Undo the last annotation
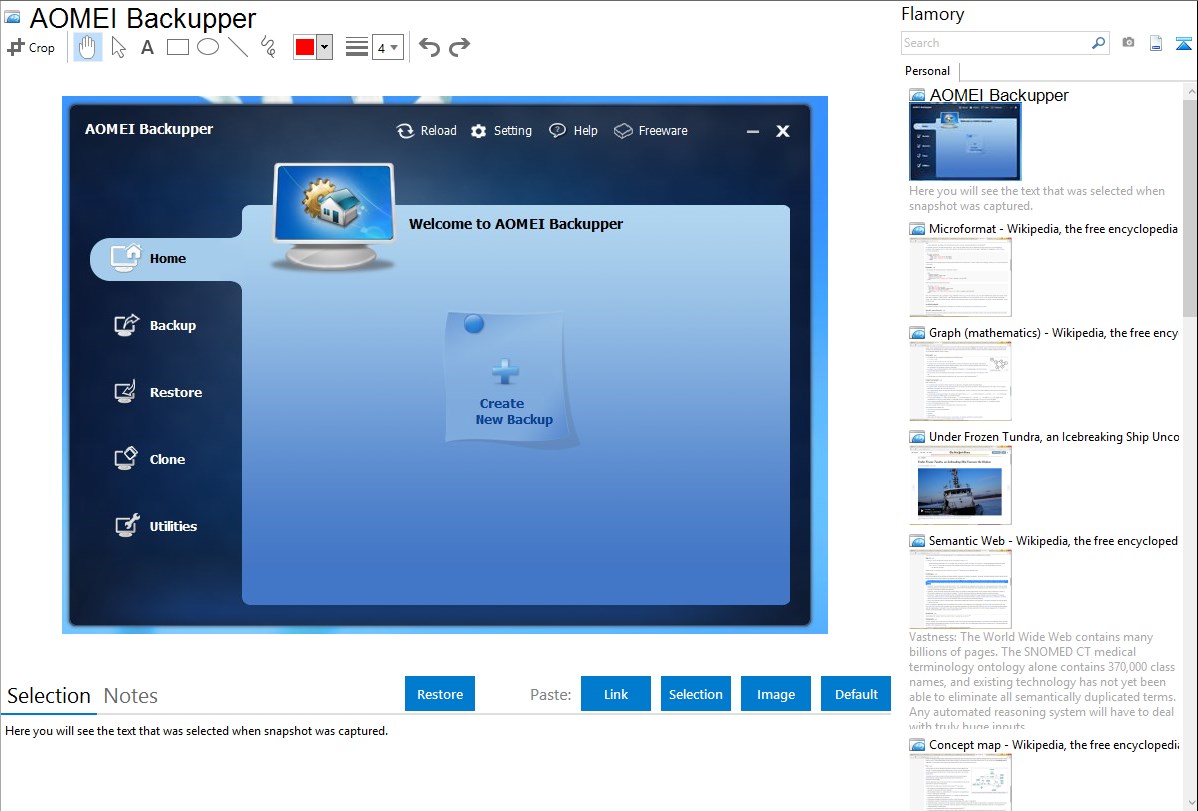 point(429,47)
